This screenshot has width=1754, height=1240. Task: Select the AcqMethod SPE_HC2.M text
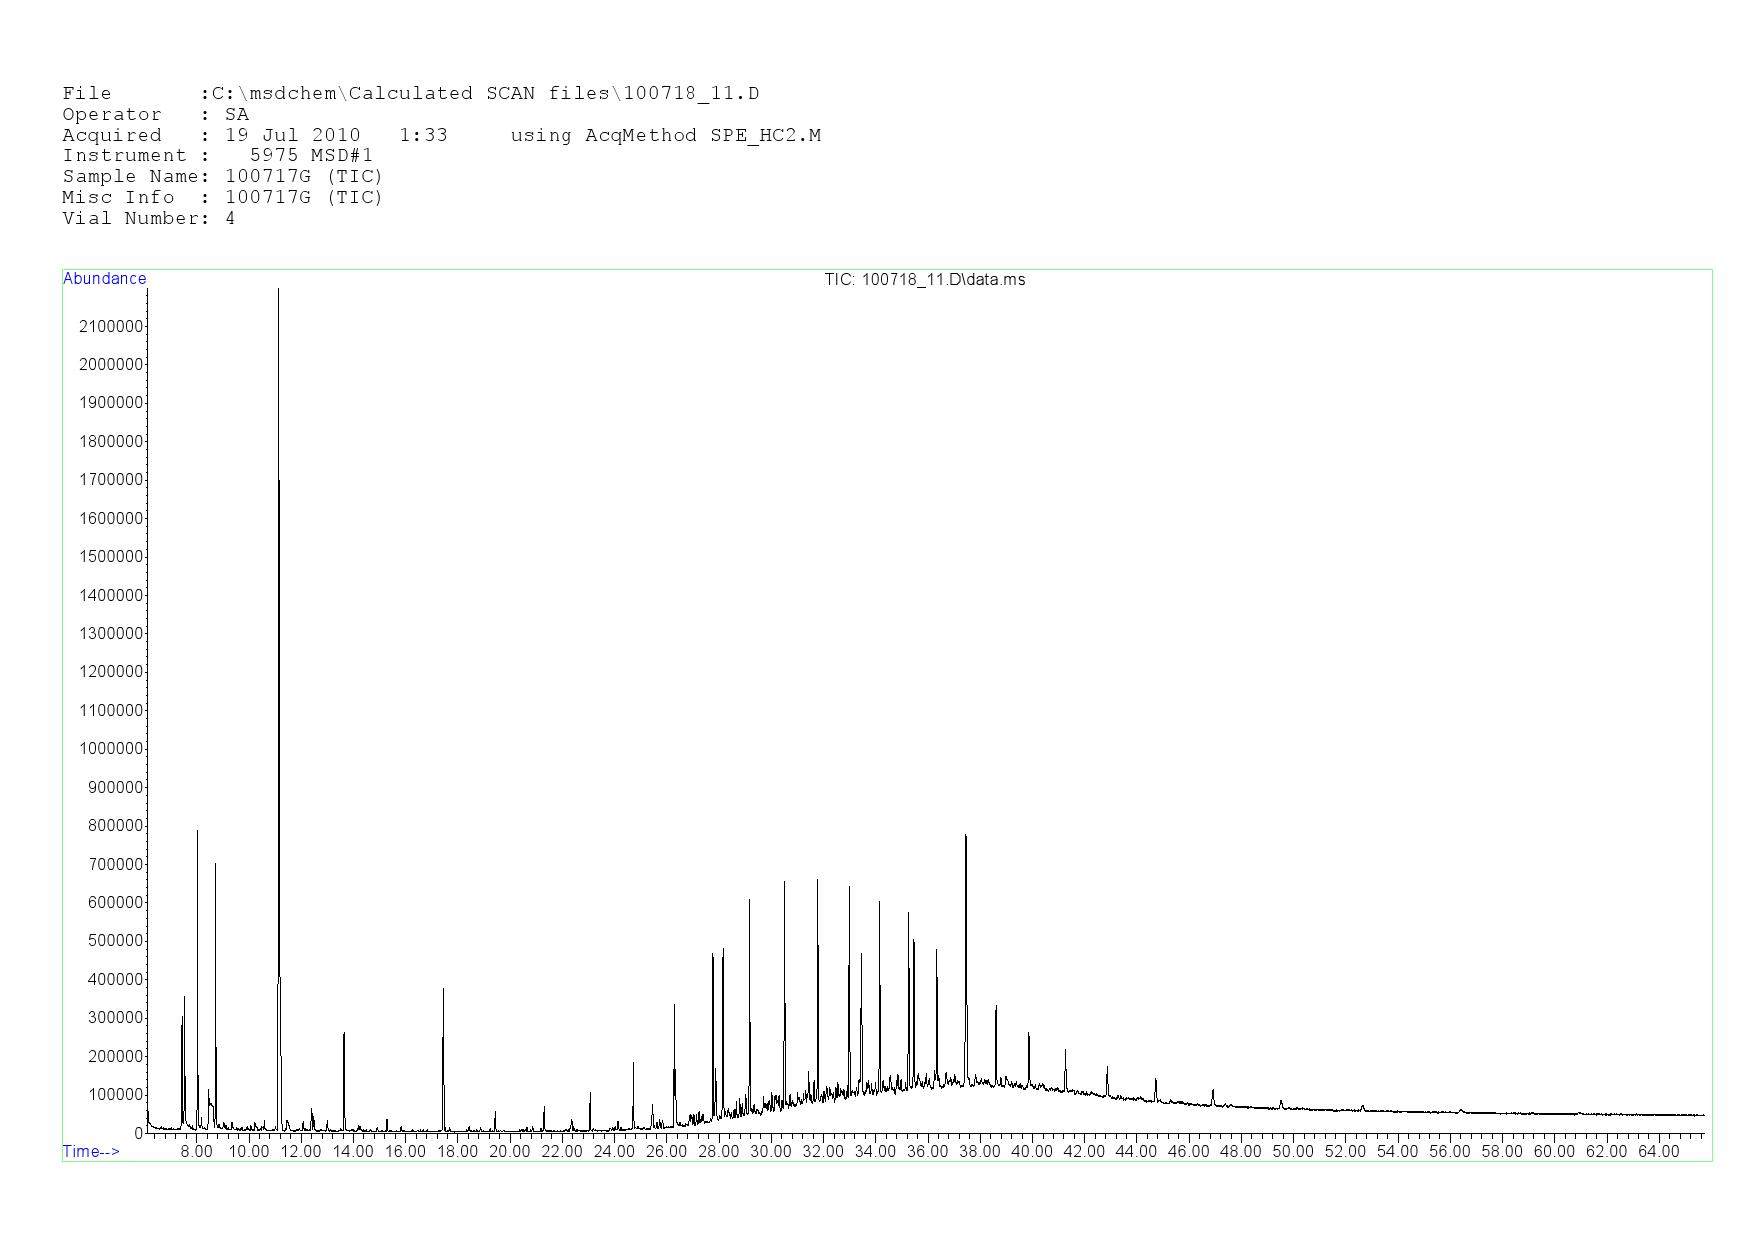point(665,135)
